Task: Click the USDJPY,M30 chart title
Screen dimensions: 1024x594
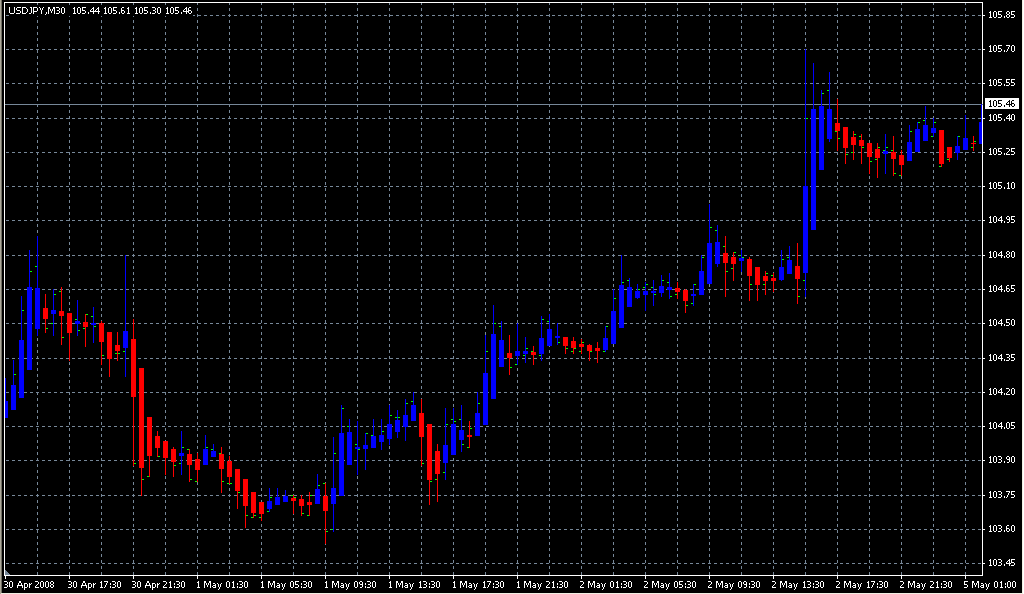Action: (37, 11)
